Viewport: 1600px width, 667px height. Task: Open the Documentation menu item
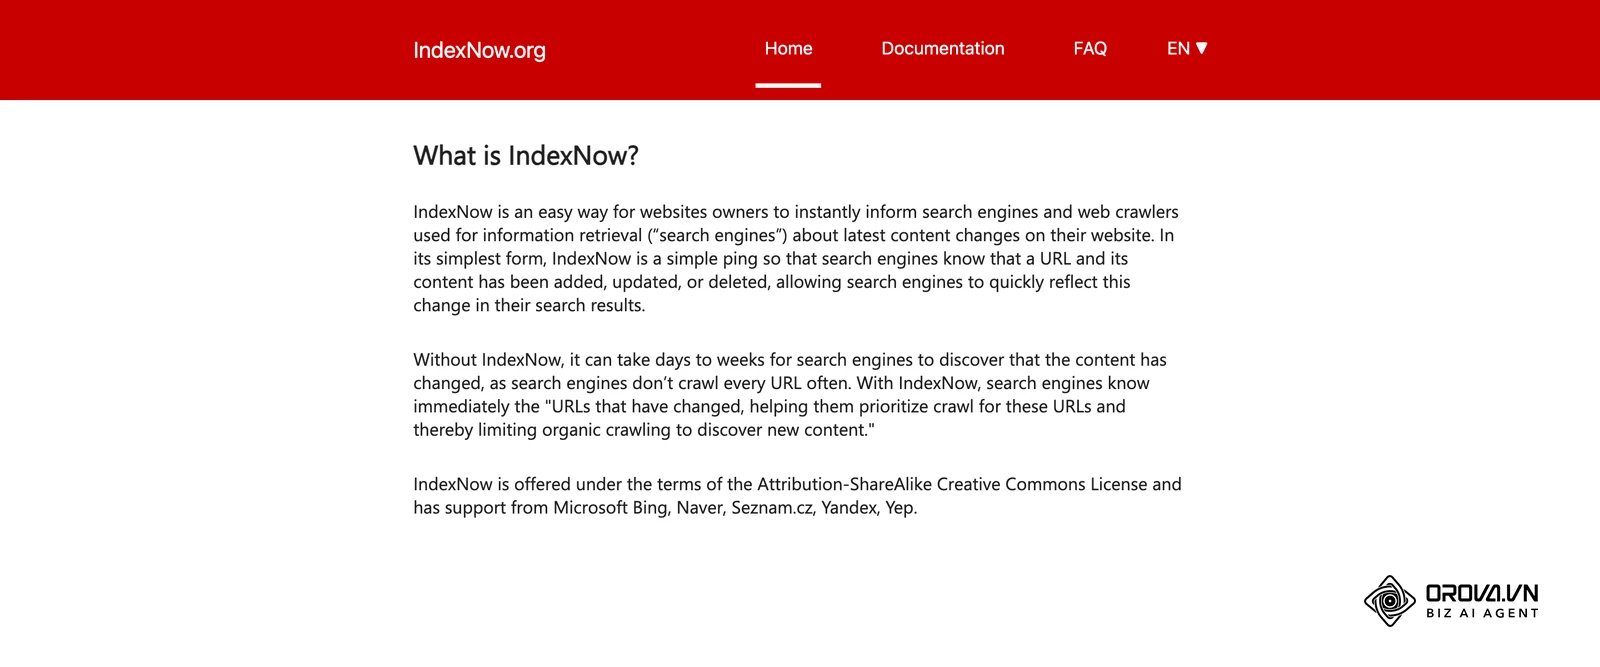pos(943,49)
